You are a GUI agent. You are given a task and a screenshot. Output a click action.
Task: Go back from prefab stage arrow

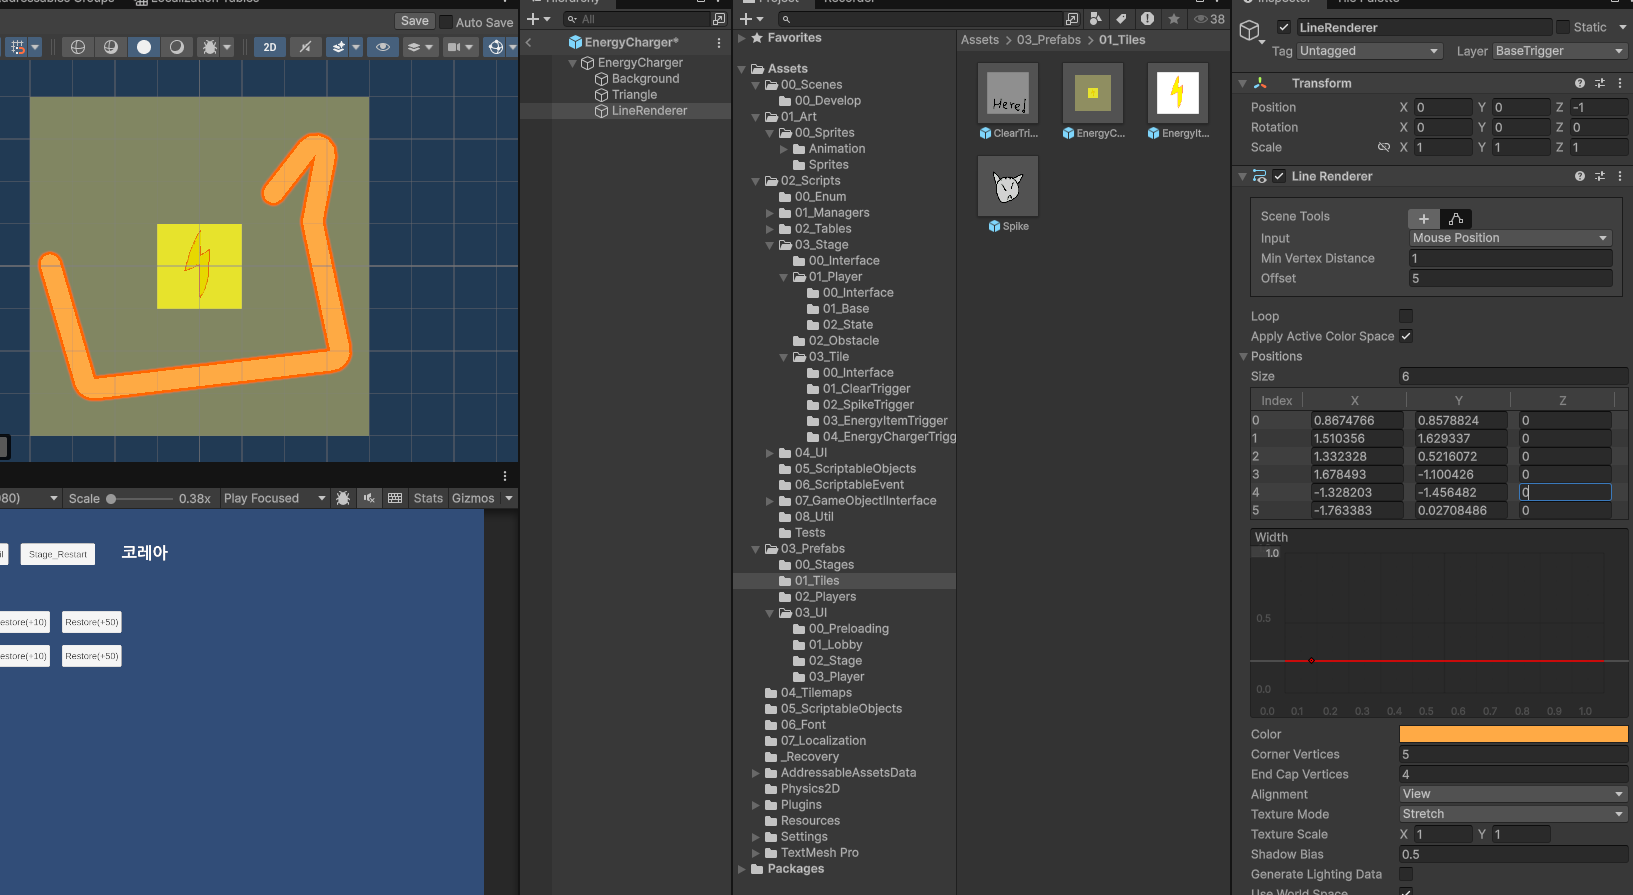pos(529,42)
